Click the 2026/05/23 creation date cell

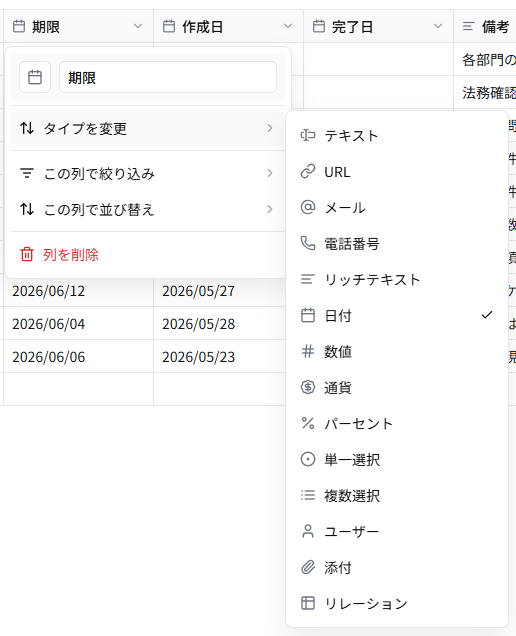(220, 357)
